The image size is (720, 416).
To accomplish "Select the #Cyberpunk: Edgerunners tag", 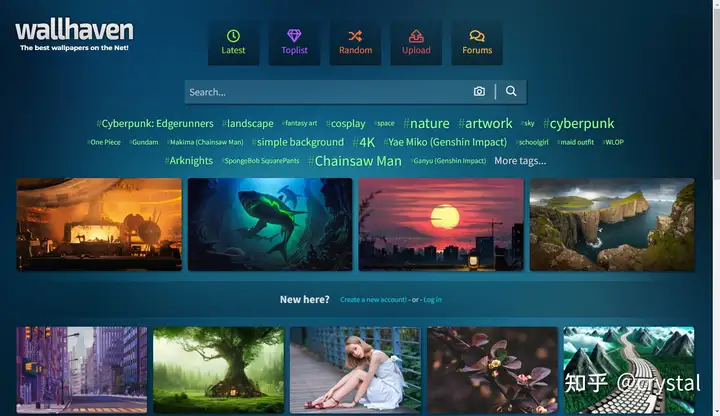I will tap(155, 124).
